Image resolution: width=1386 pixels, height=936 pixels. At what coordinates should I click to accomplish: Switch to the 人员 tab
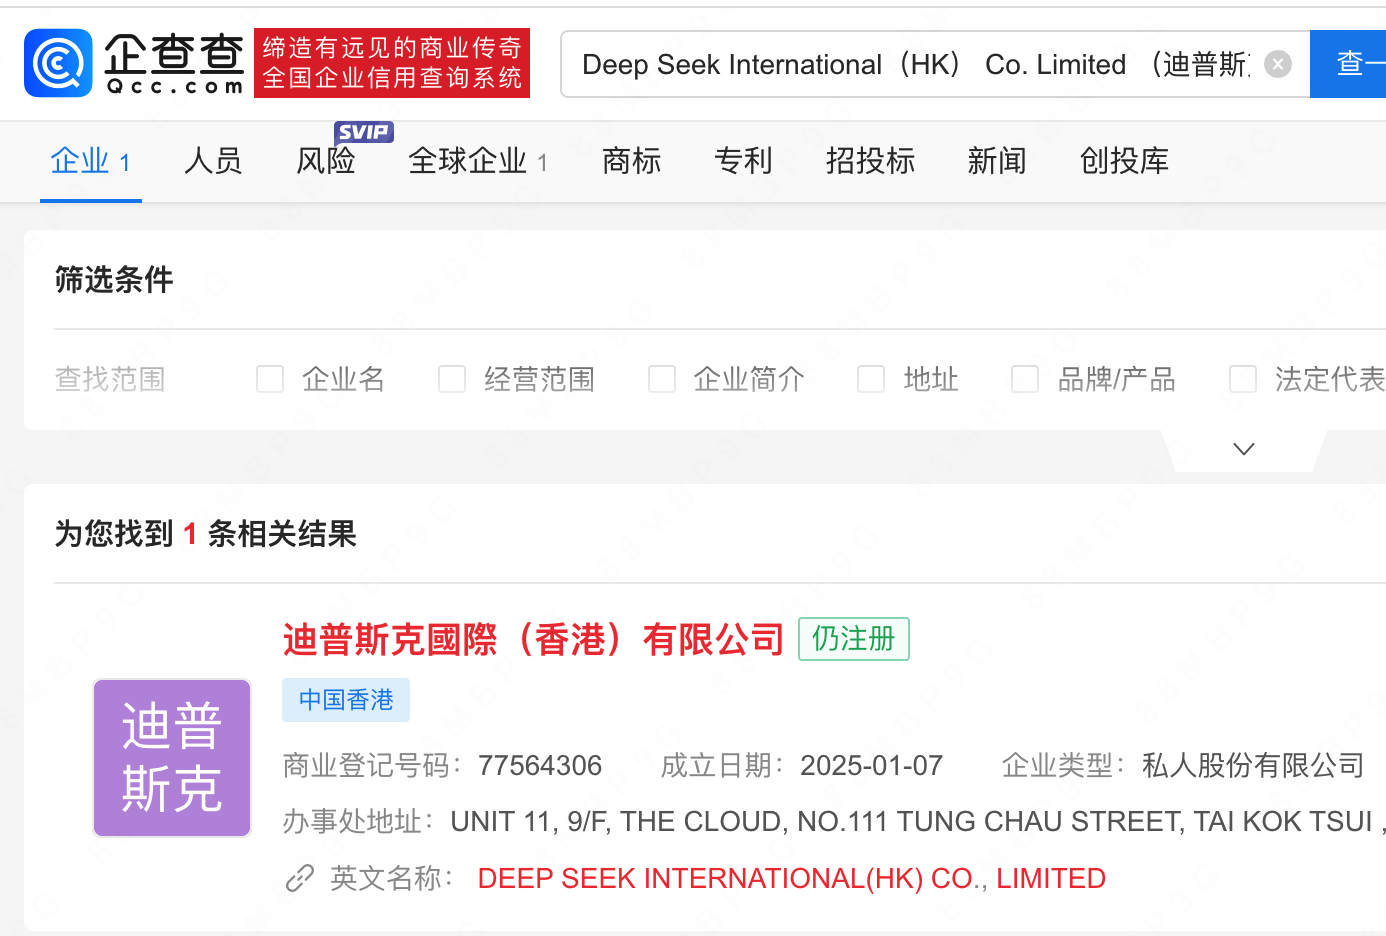[213, 161]
